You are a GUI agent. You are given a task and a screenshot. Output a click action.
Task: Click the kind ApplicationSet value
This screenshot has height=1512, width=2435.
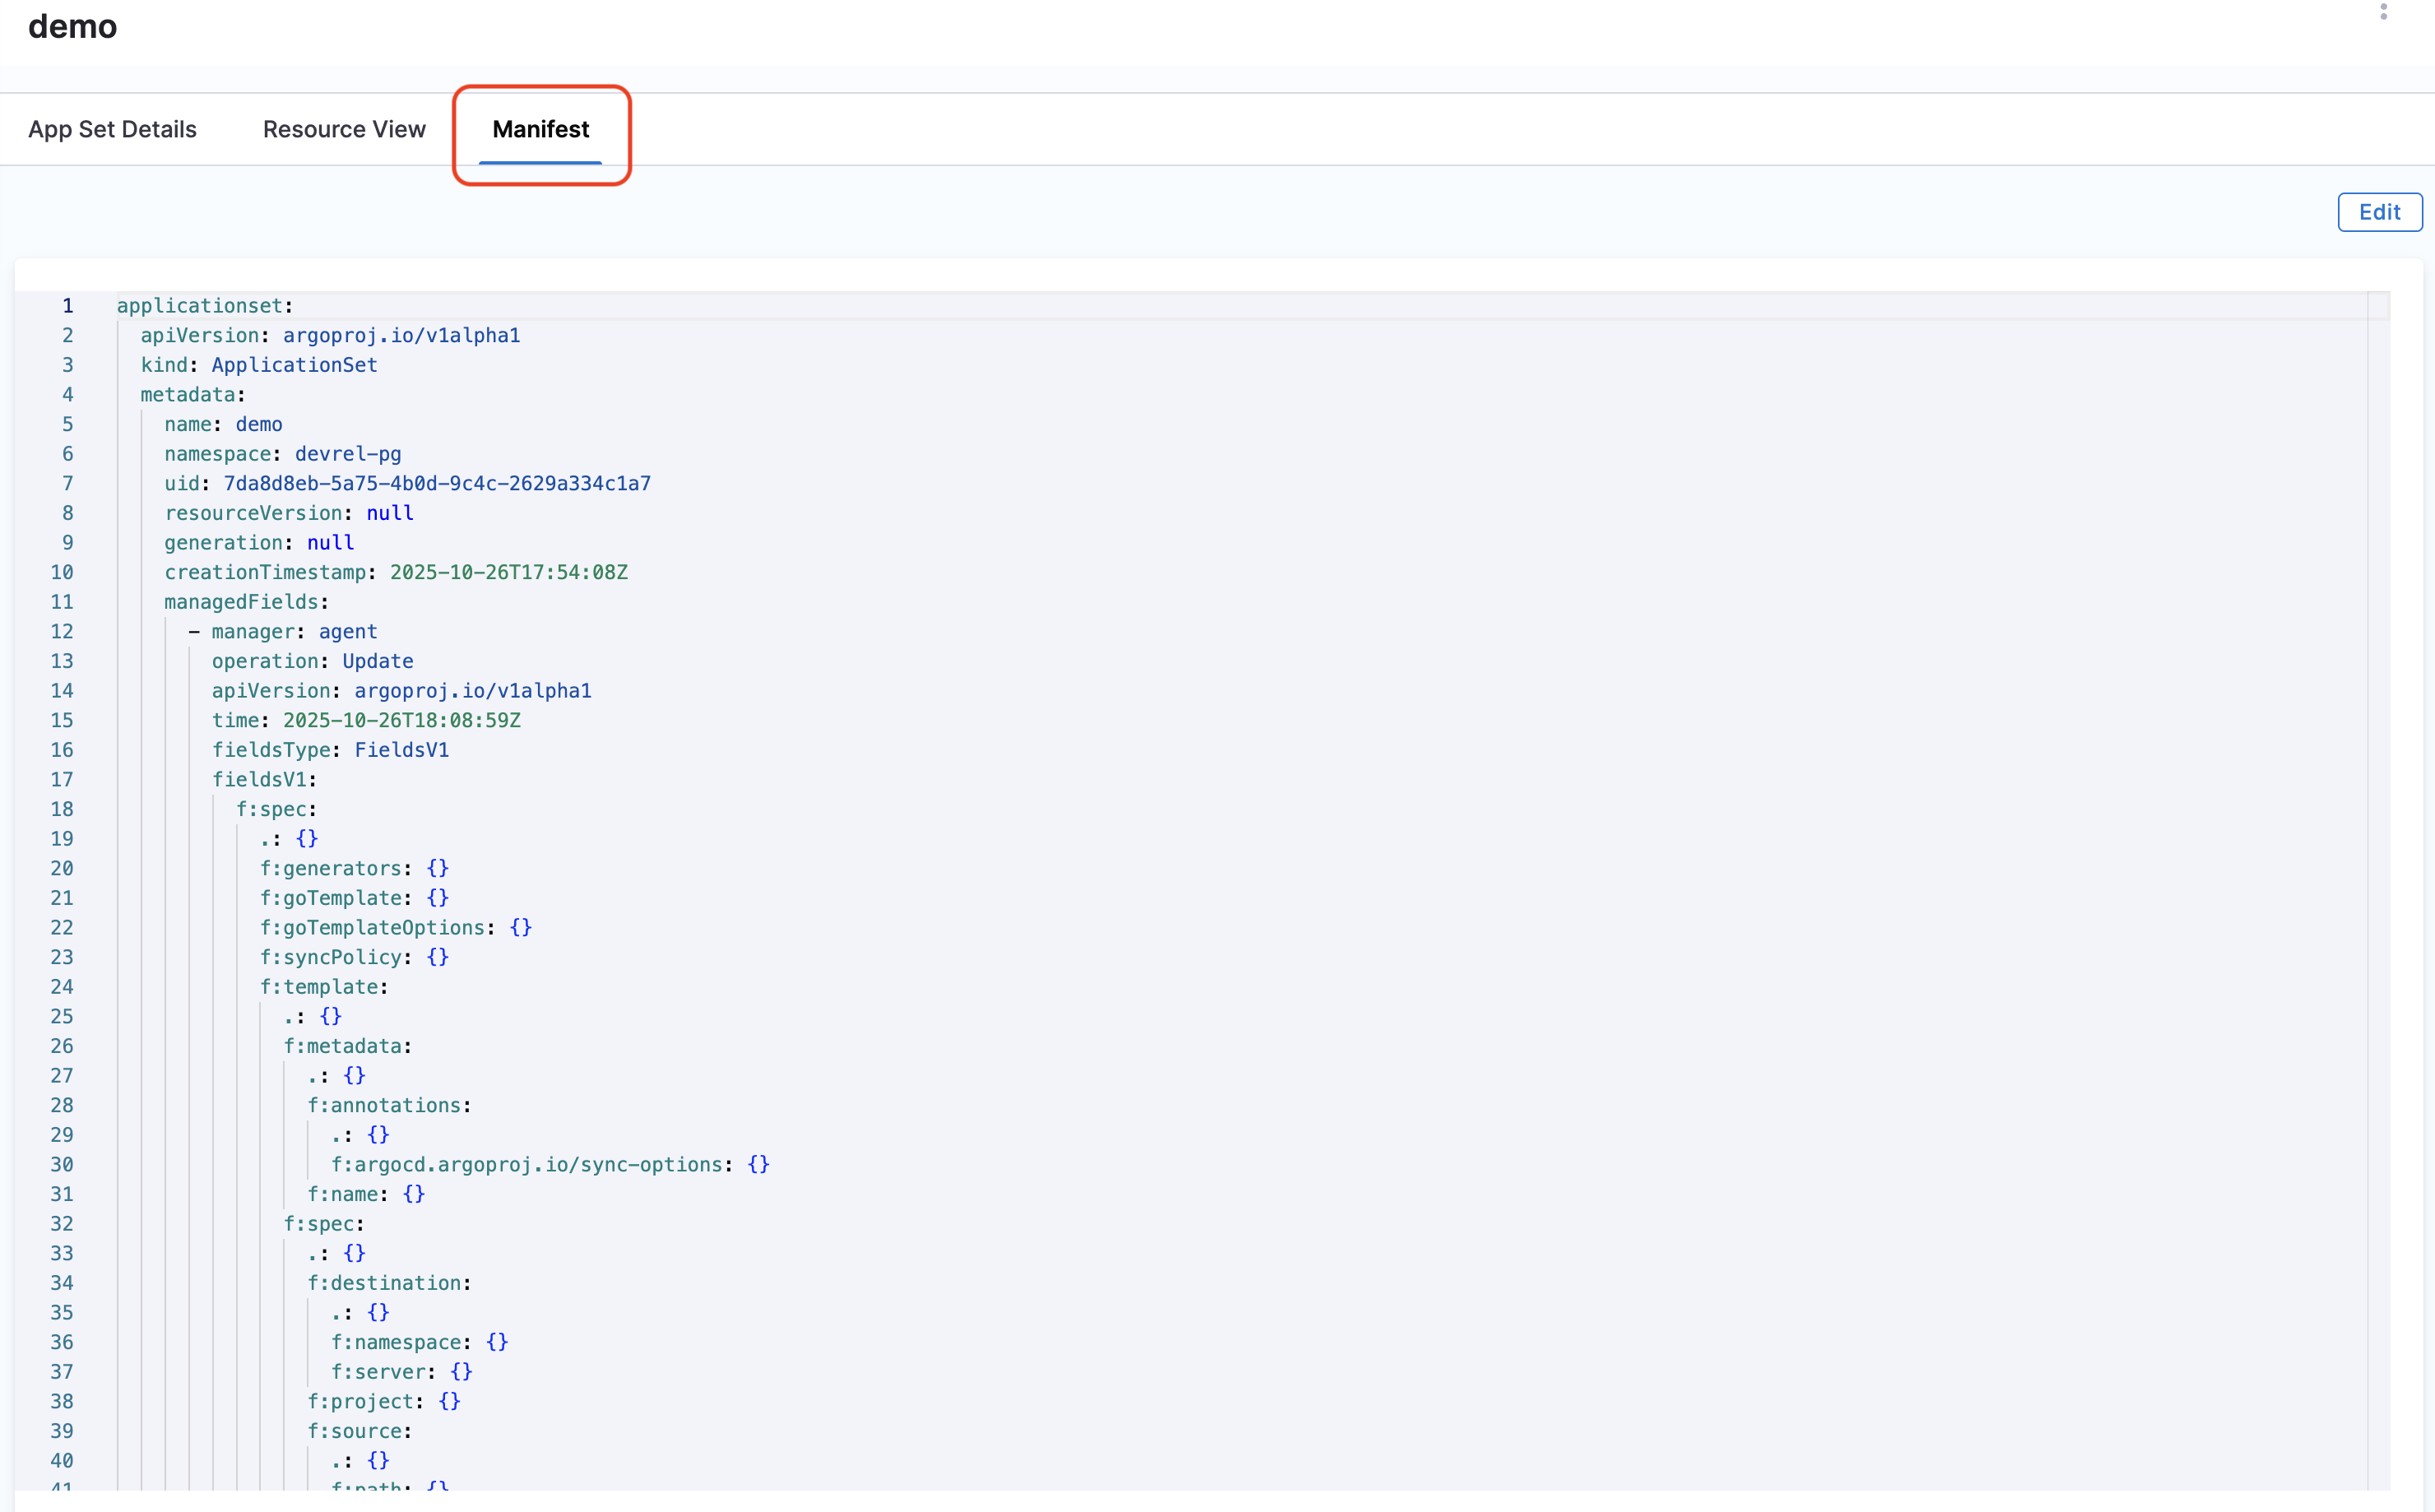[x=294, y=365]
